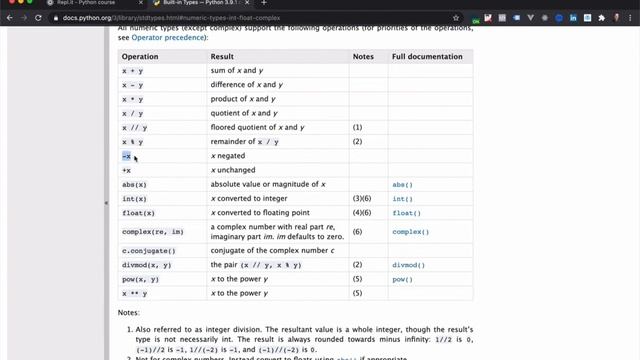Click 'absolute value or magnitude of x' text
This screenshot has height=360, width=640.
click(268, 184)
